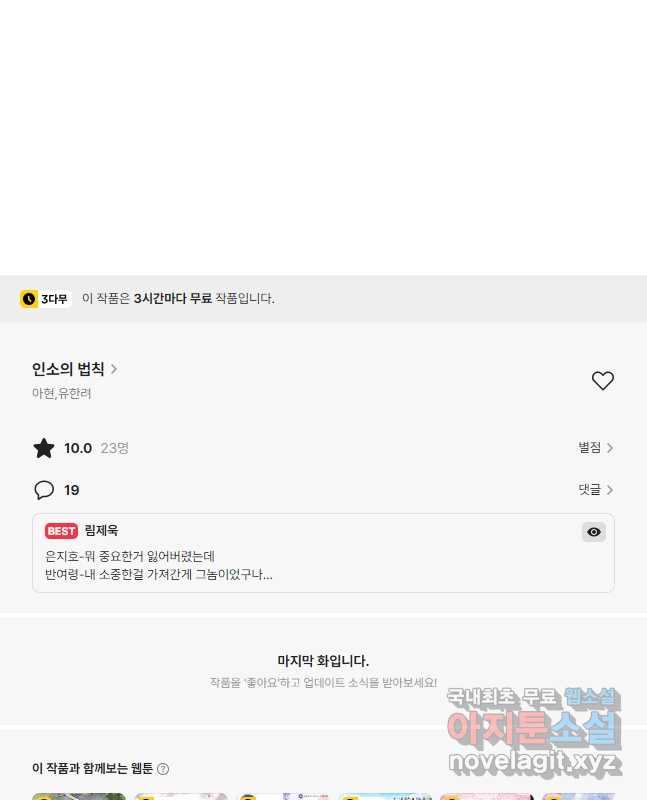The width and height of the screenshot is (647, 800).
Task: Toggle the eye icon on best comment
Action: click(x=594, y=532)
